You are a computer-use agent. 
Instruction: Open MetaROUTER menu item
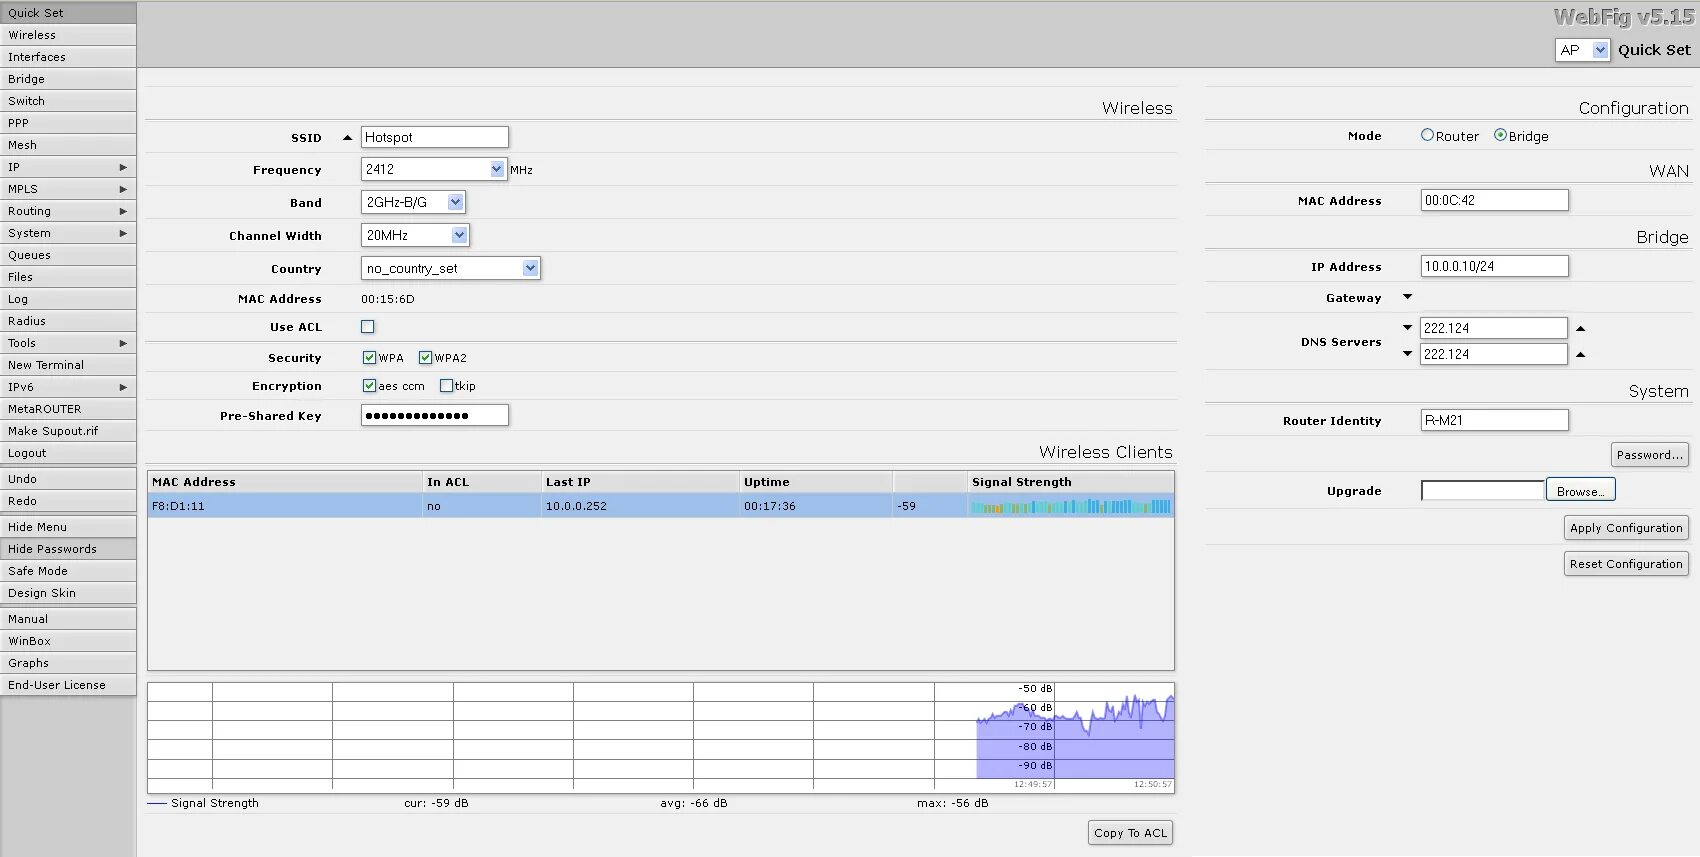tap(68, 409)
